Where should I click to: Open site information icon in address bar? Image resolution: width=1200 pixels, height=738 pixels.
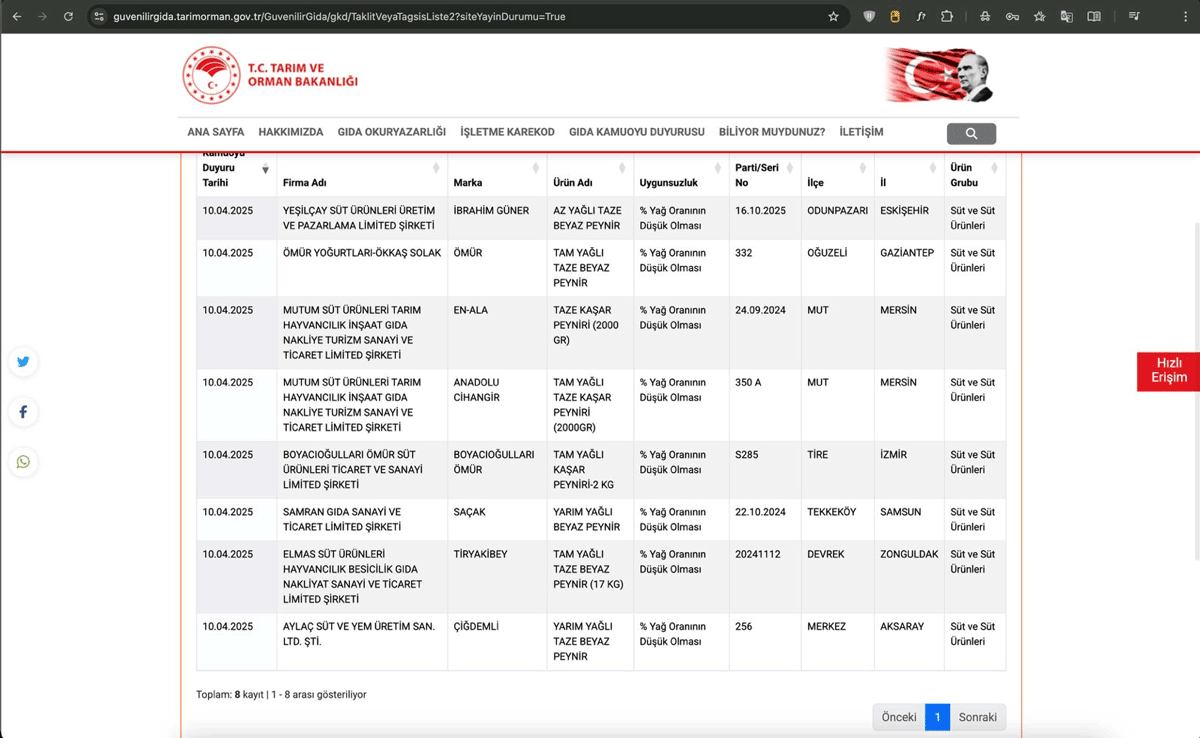[x=98, y=16]
